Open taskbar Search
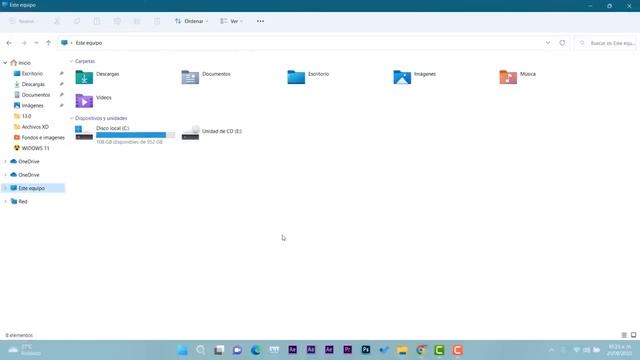Image resolution: width=640 pixels, height=360 pixels. click(200, 350)
